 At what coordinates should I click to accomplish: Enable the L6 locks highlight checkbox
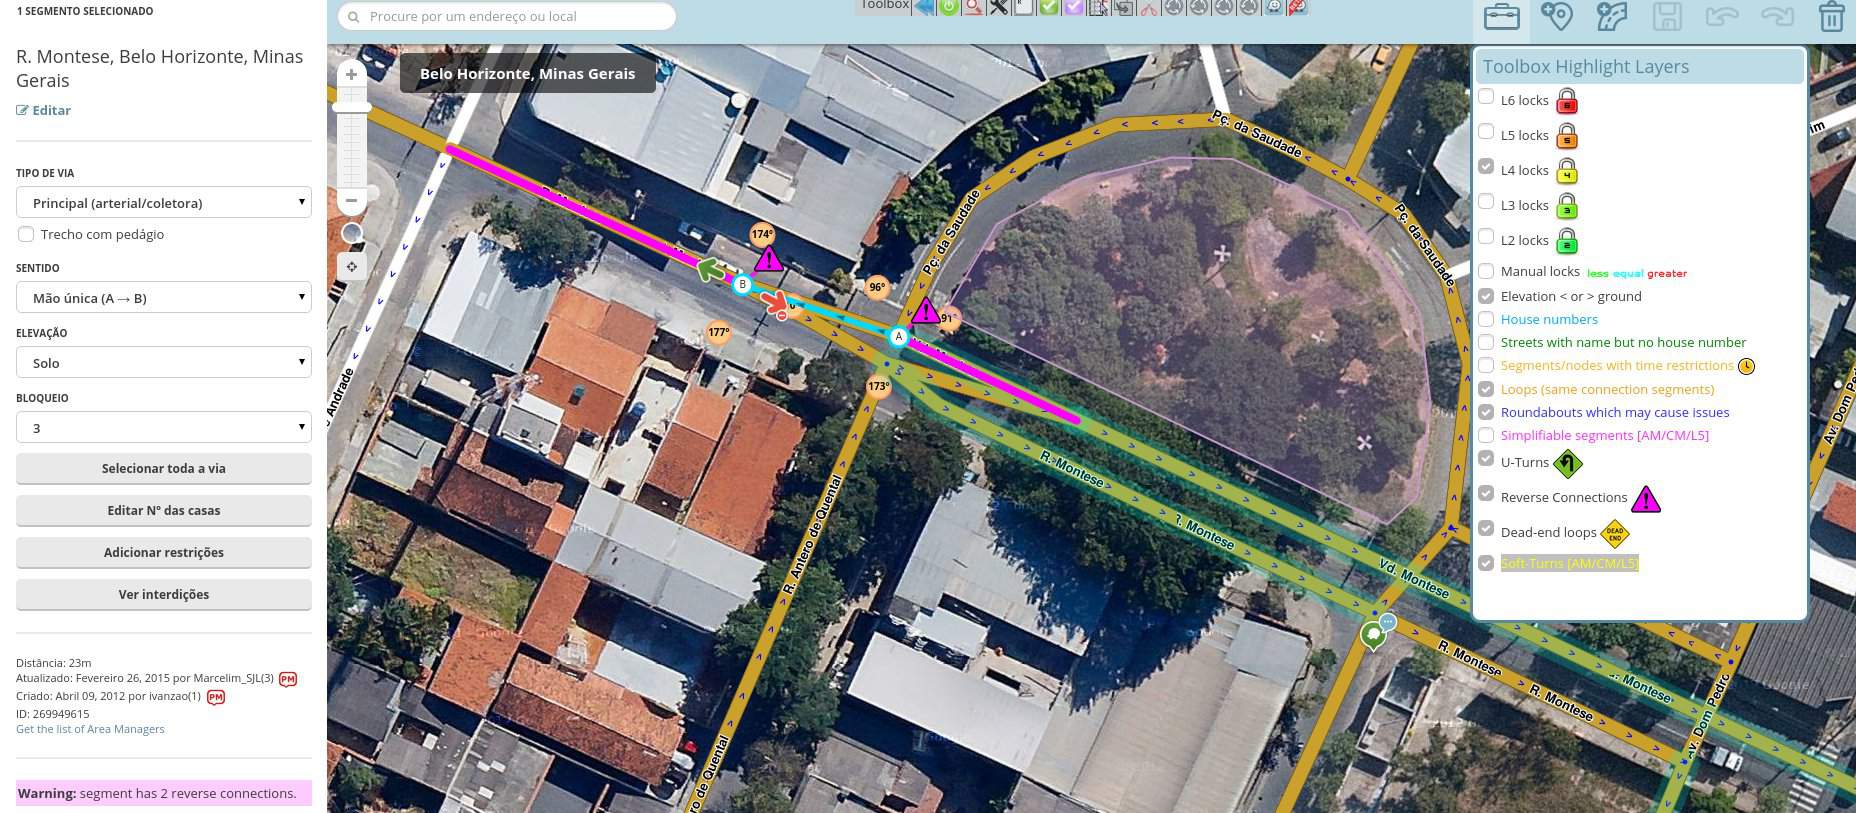coord(1486,97)
